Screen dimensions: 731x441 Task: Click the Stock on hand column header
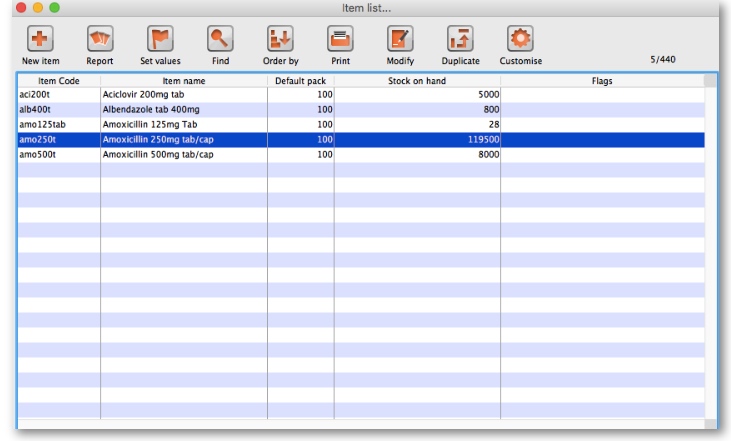pos(417,80)
